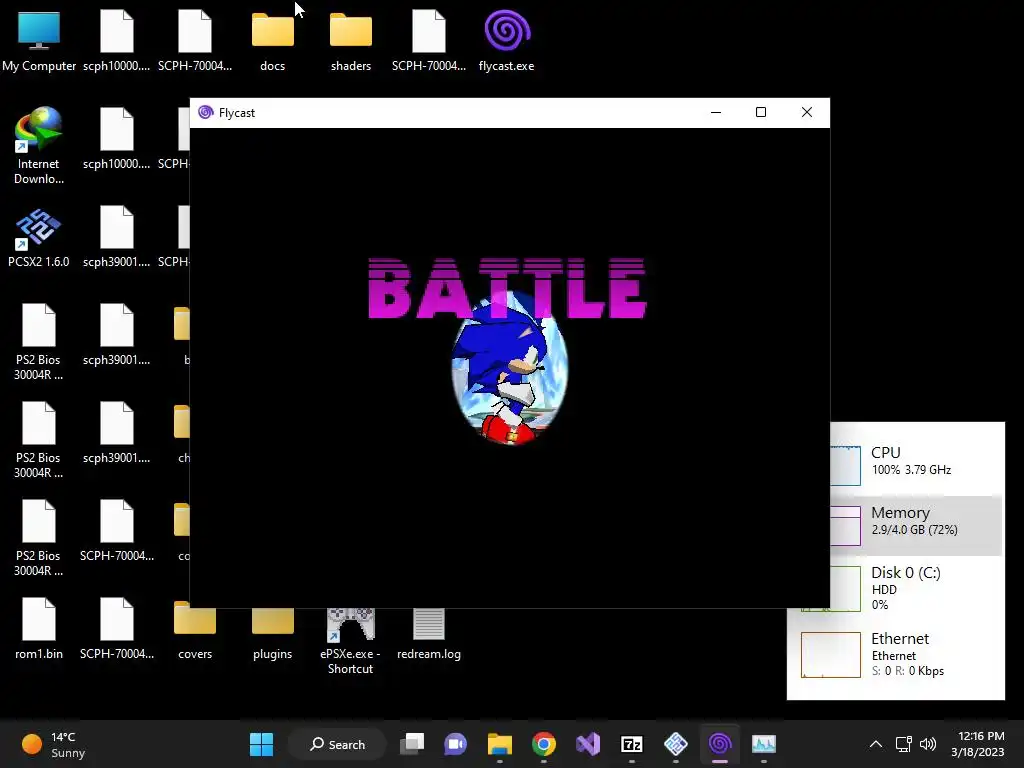
Task: Open 7-Zip taskbar icon
Action: point(632,744)
